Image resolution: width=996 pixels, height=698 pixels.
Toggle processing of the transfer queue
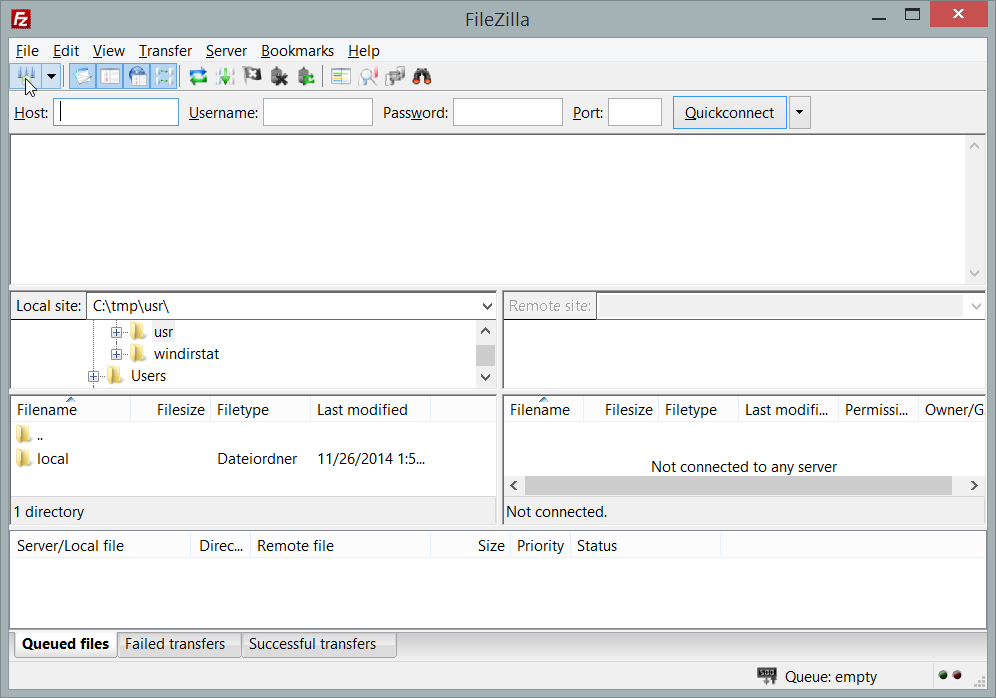coord(225,76)
